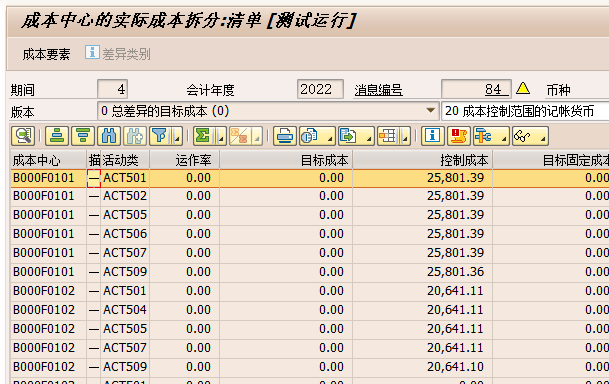Screen dimensions: 609x384
Task: Set a filter with the funnel icon
Action: point(160,136)
